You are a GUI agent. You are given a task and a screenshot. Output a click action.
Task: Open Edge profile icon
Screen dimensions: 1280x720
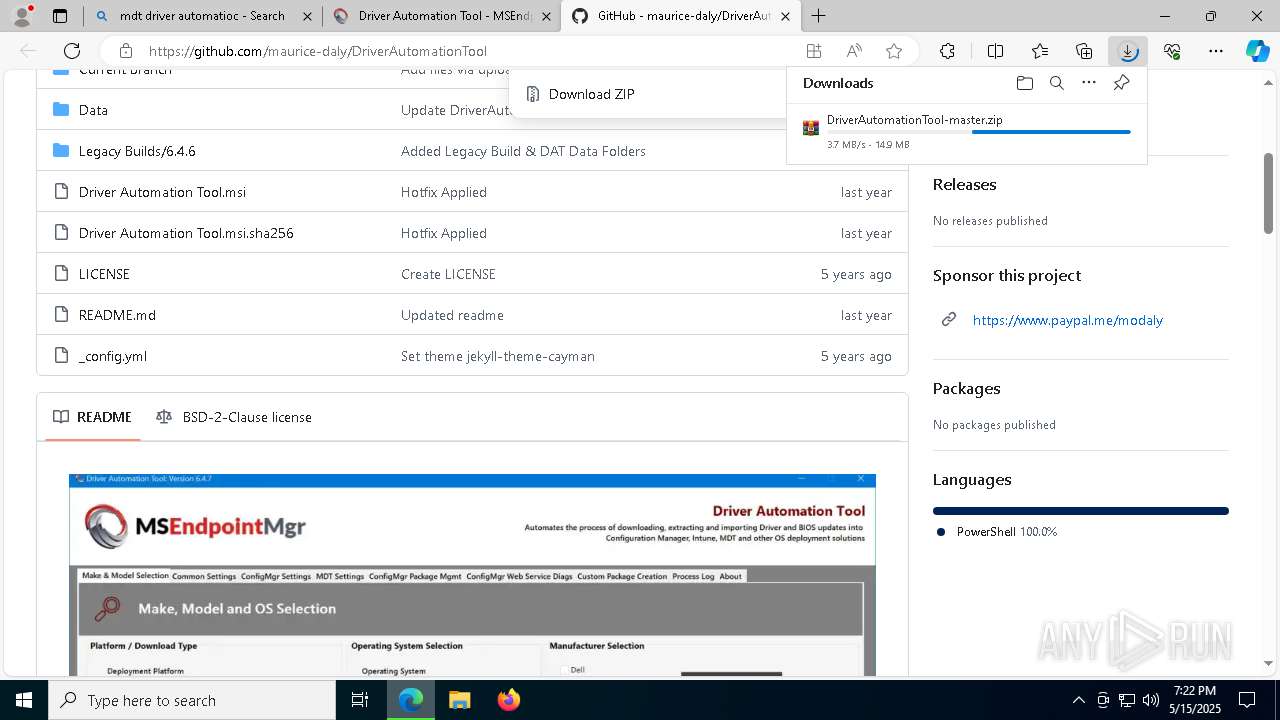(x=22, y=16)
